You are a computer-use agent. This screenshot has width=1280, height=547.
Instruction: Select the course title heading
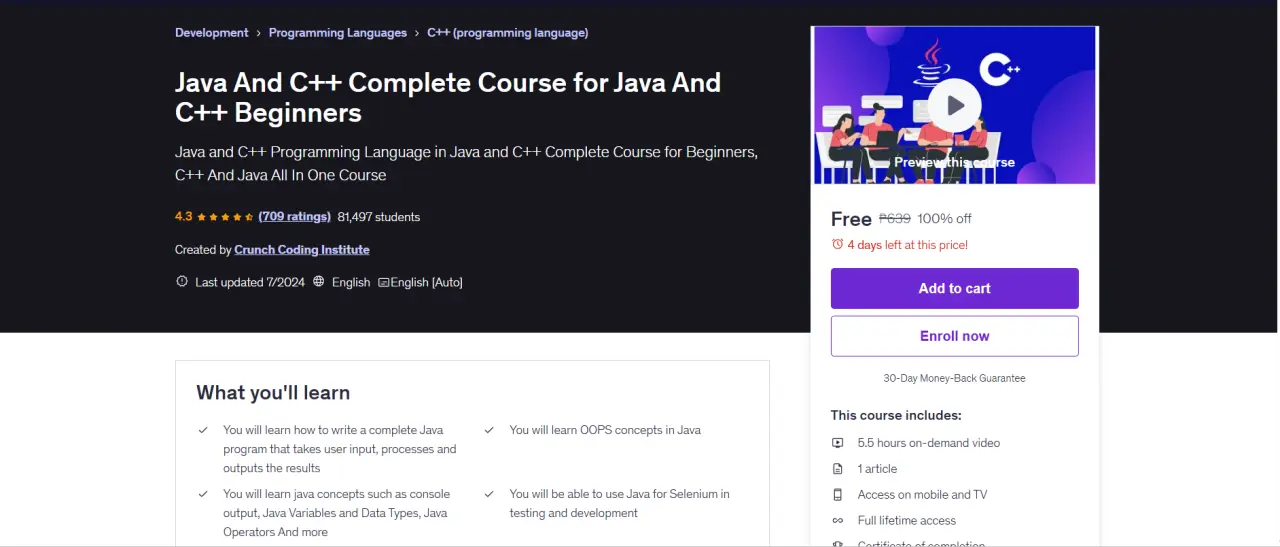448,97
